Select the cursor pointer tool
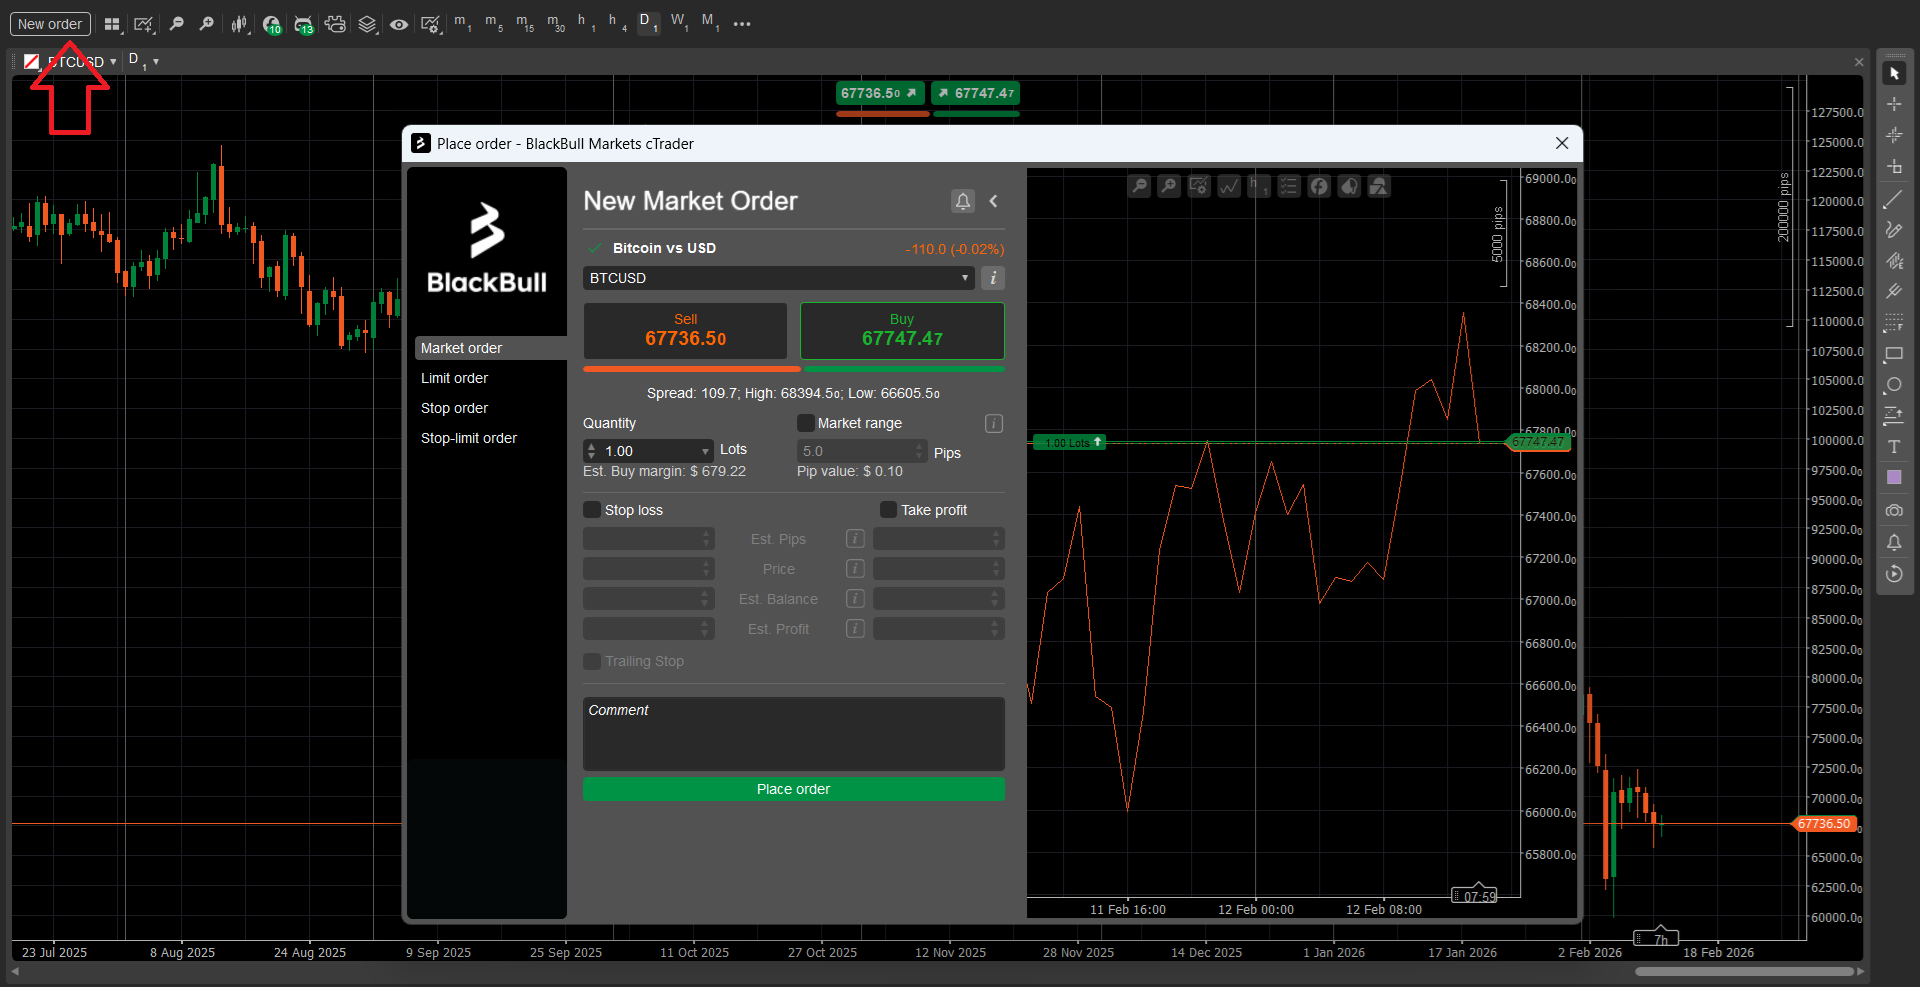The image size is (1920, 989). pos(1894,73)
